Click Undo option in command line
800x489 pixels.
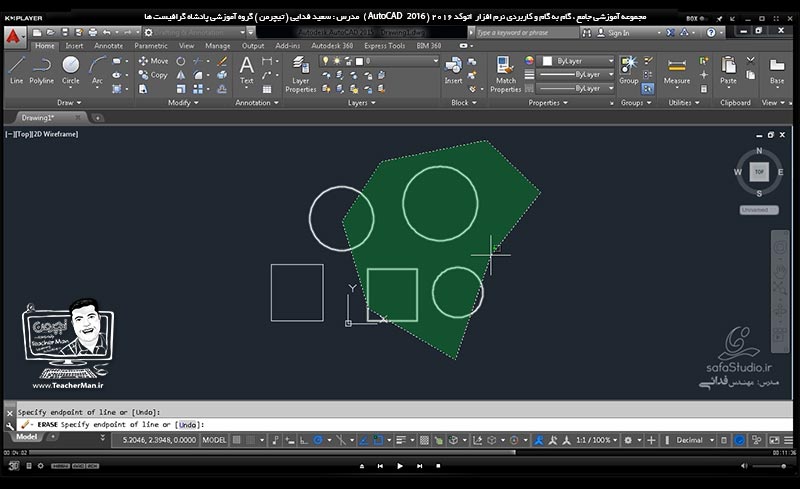(188, 425)
